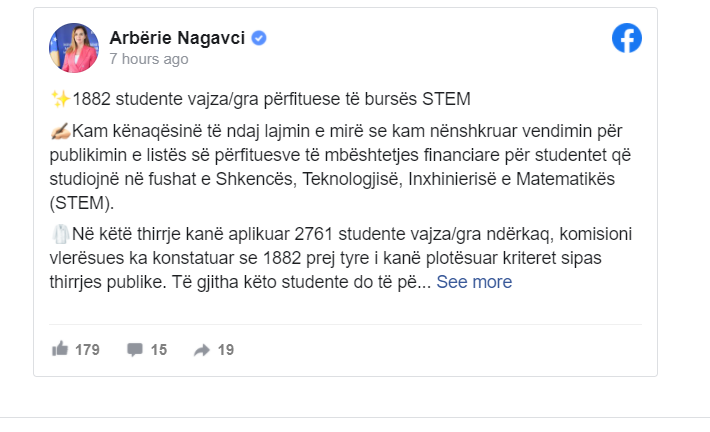Expand the post with See more
The image size is (710, 432).
[474, 282]
